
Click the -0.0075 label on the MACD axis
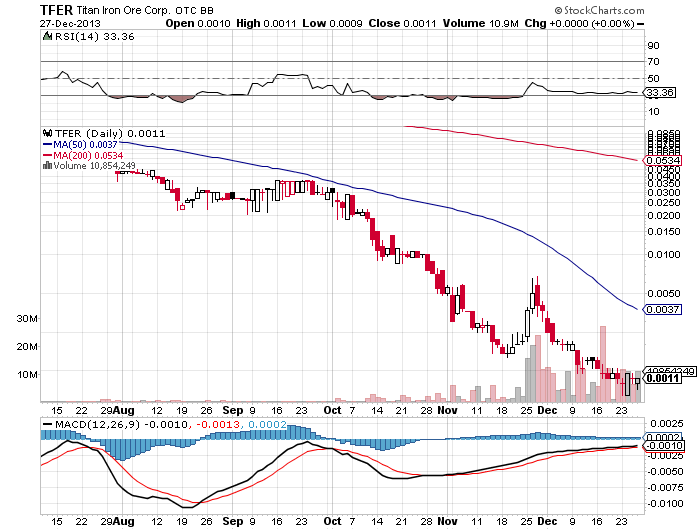click(x=665, y=488)
